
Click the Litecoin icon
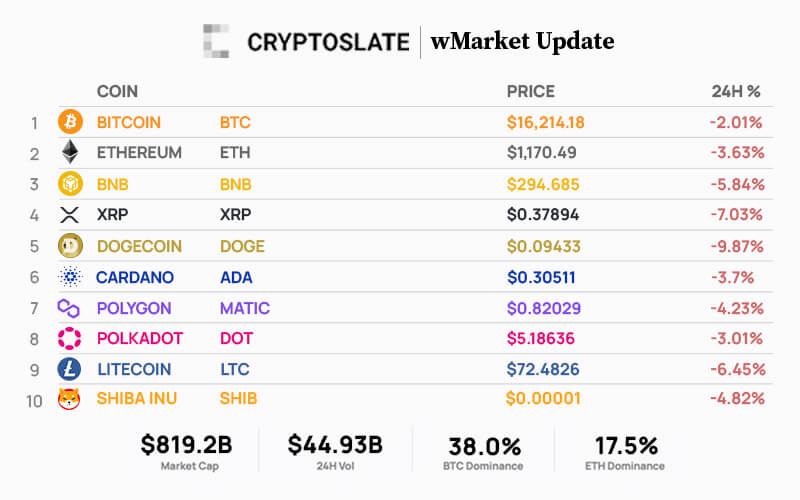[x=70, y=368]
